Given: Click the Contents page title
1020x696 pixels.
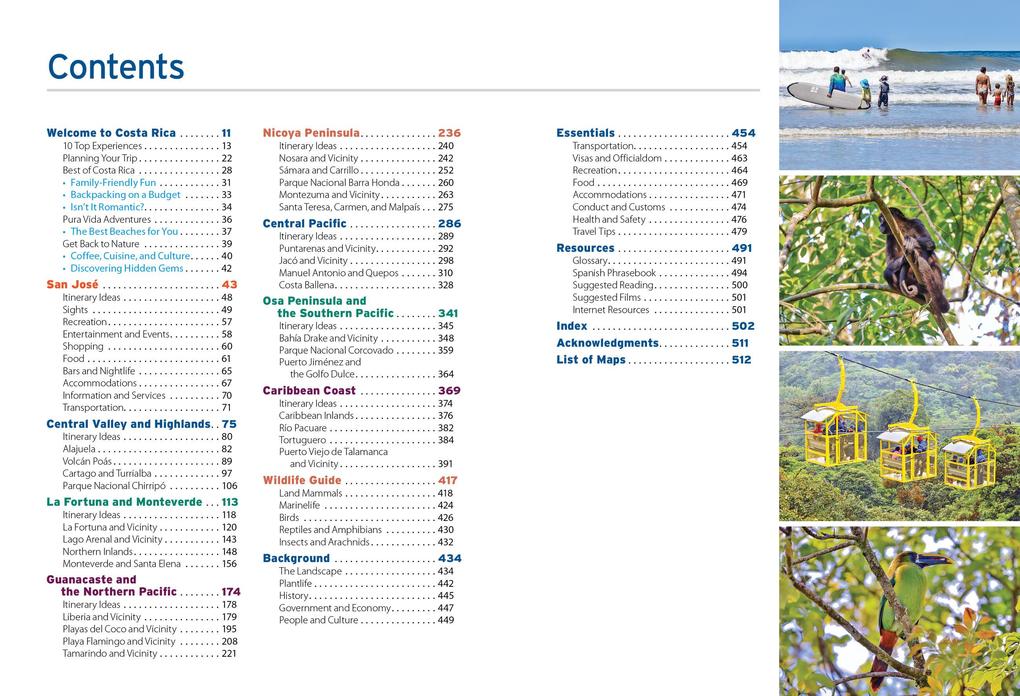Looking at the screenshot, I should (x=116, y=67).
